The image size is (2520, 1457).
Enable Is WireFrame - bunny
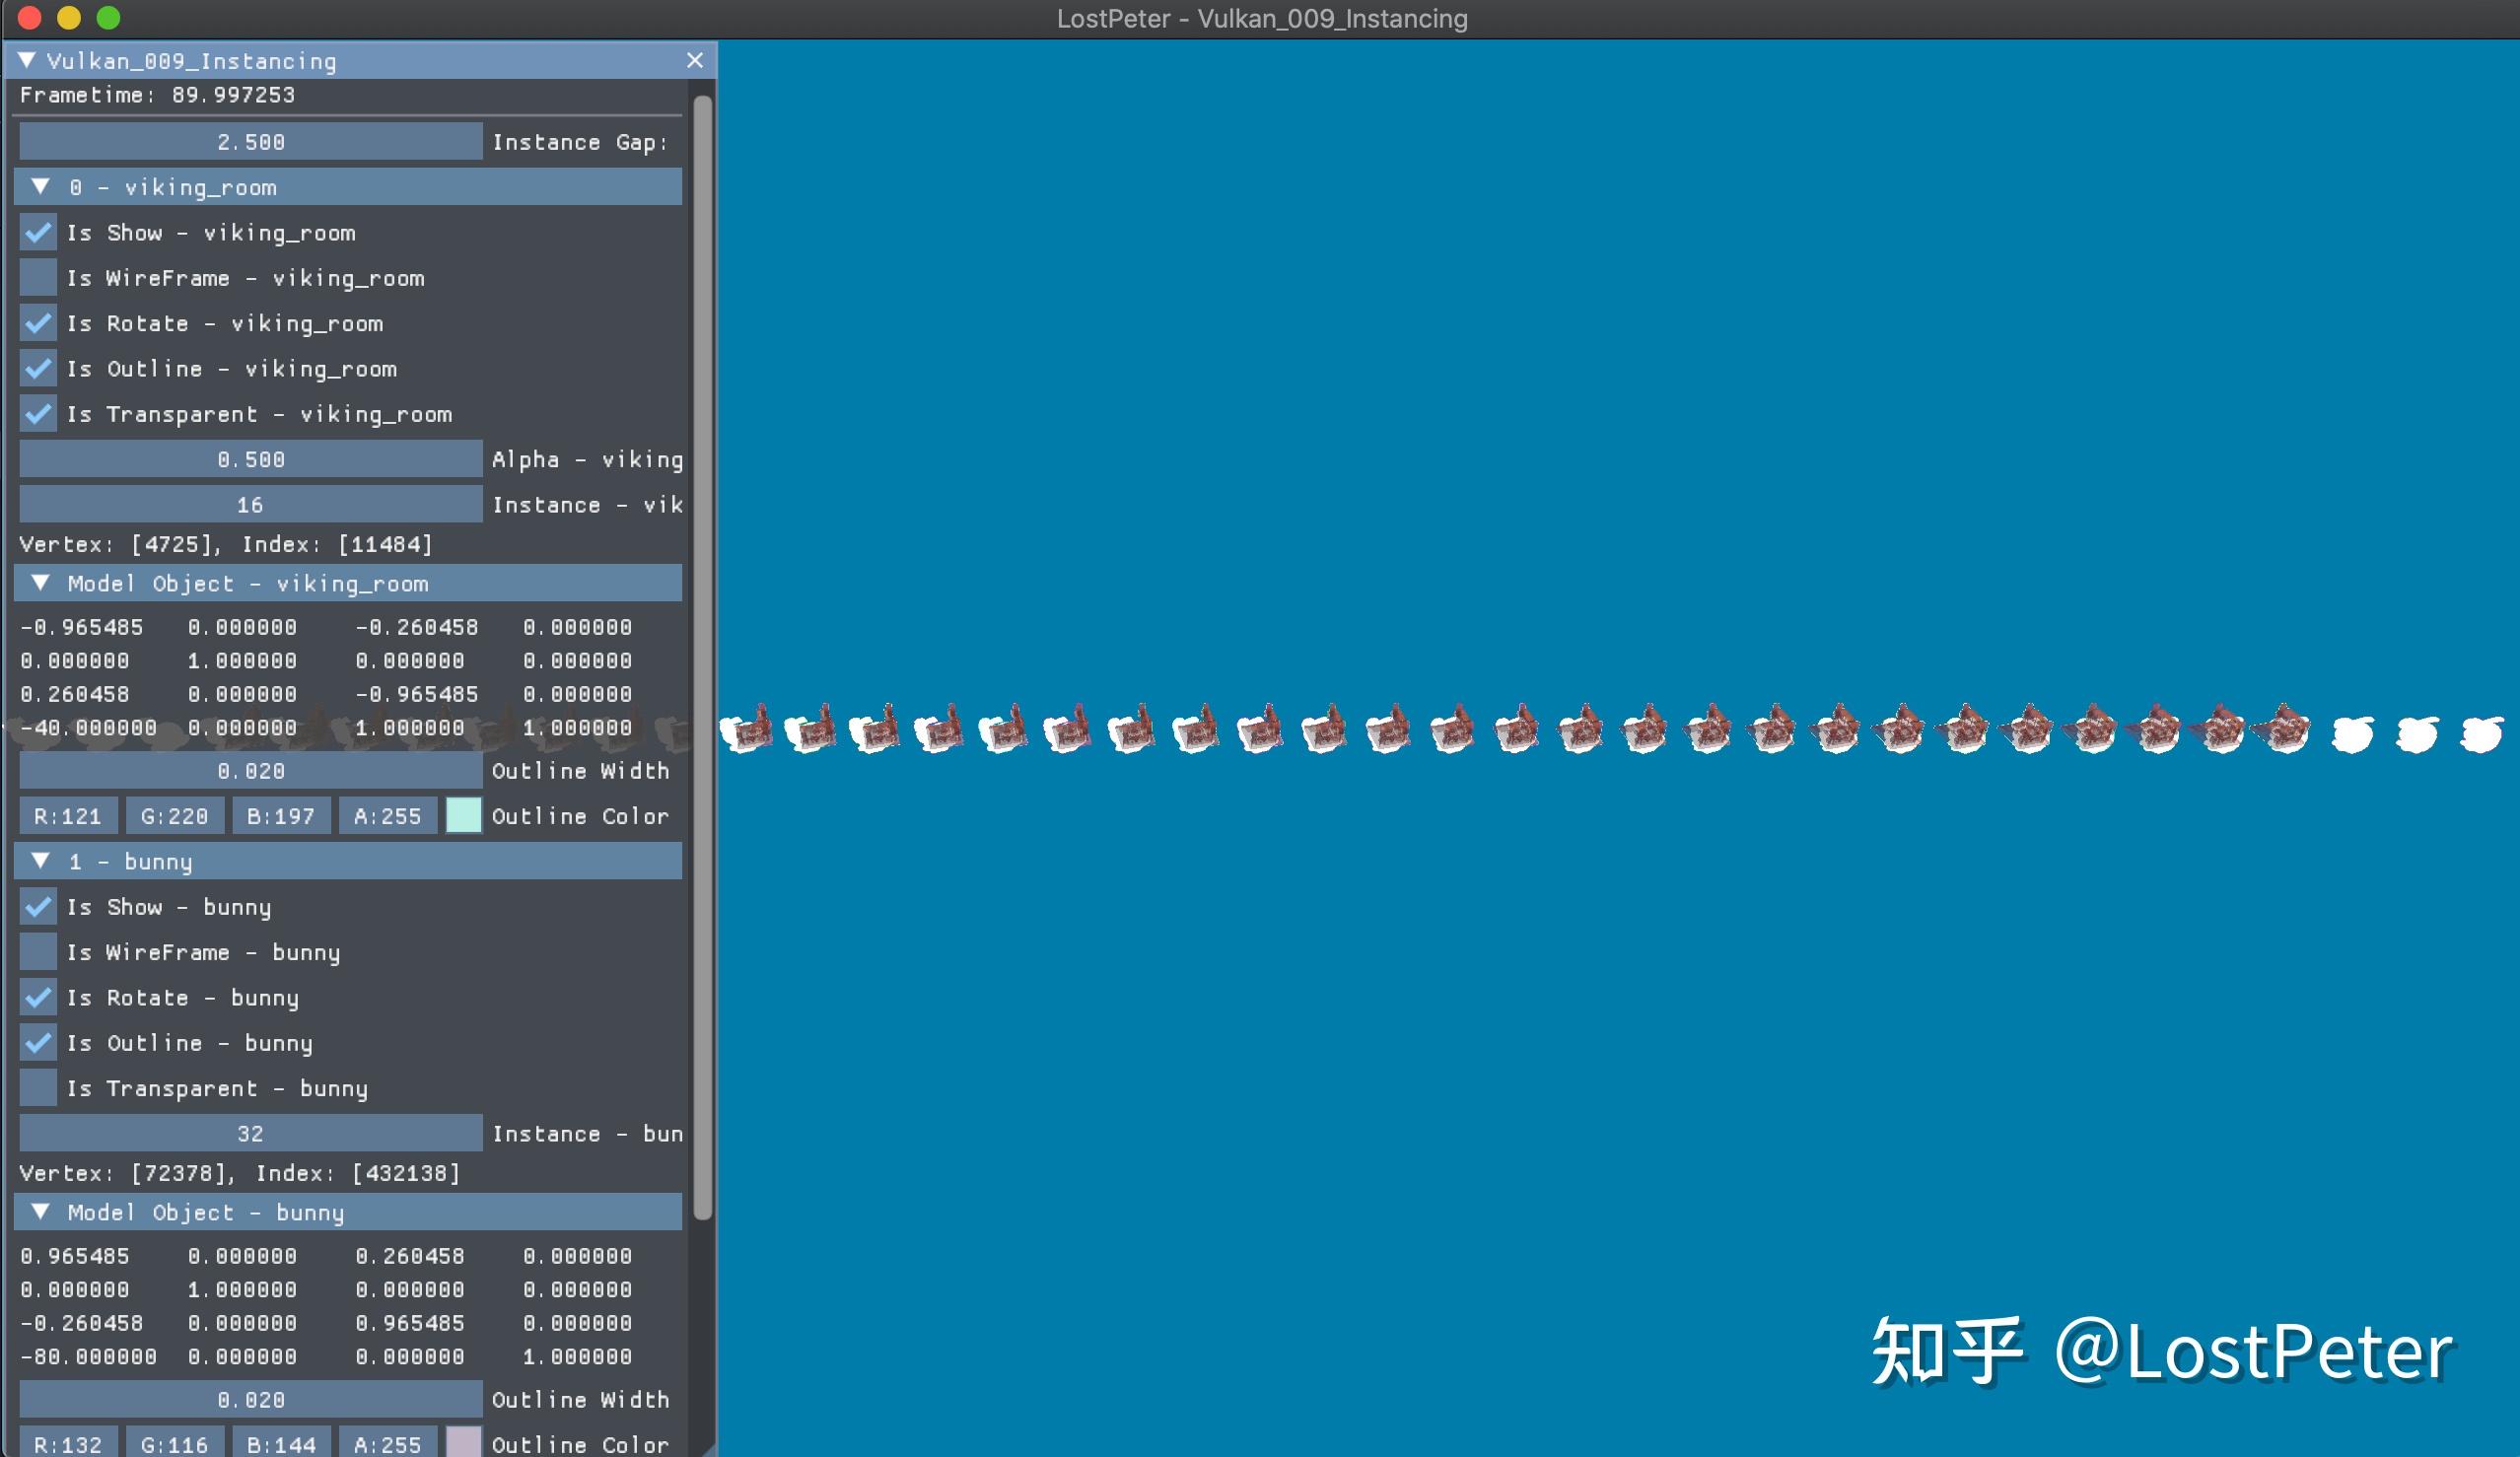click(x=38, y=952)
